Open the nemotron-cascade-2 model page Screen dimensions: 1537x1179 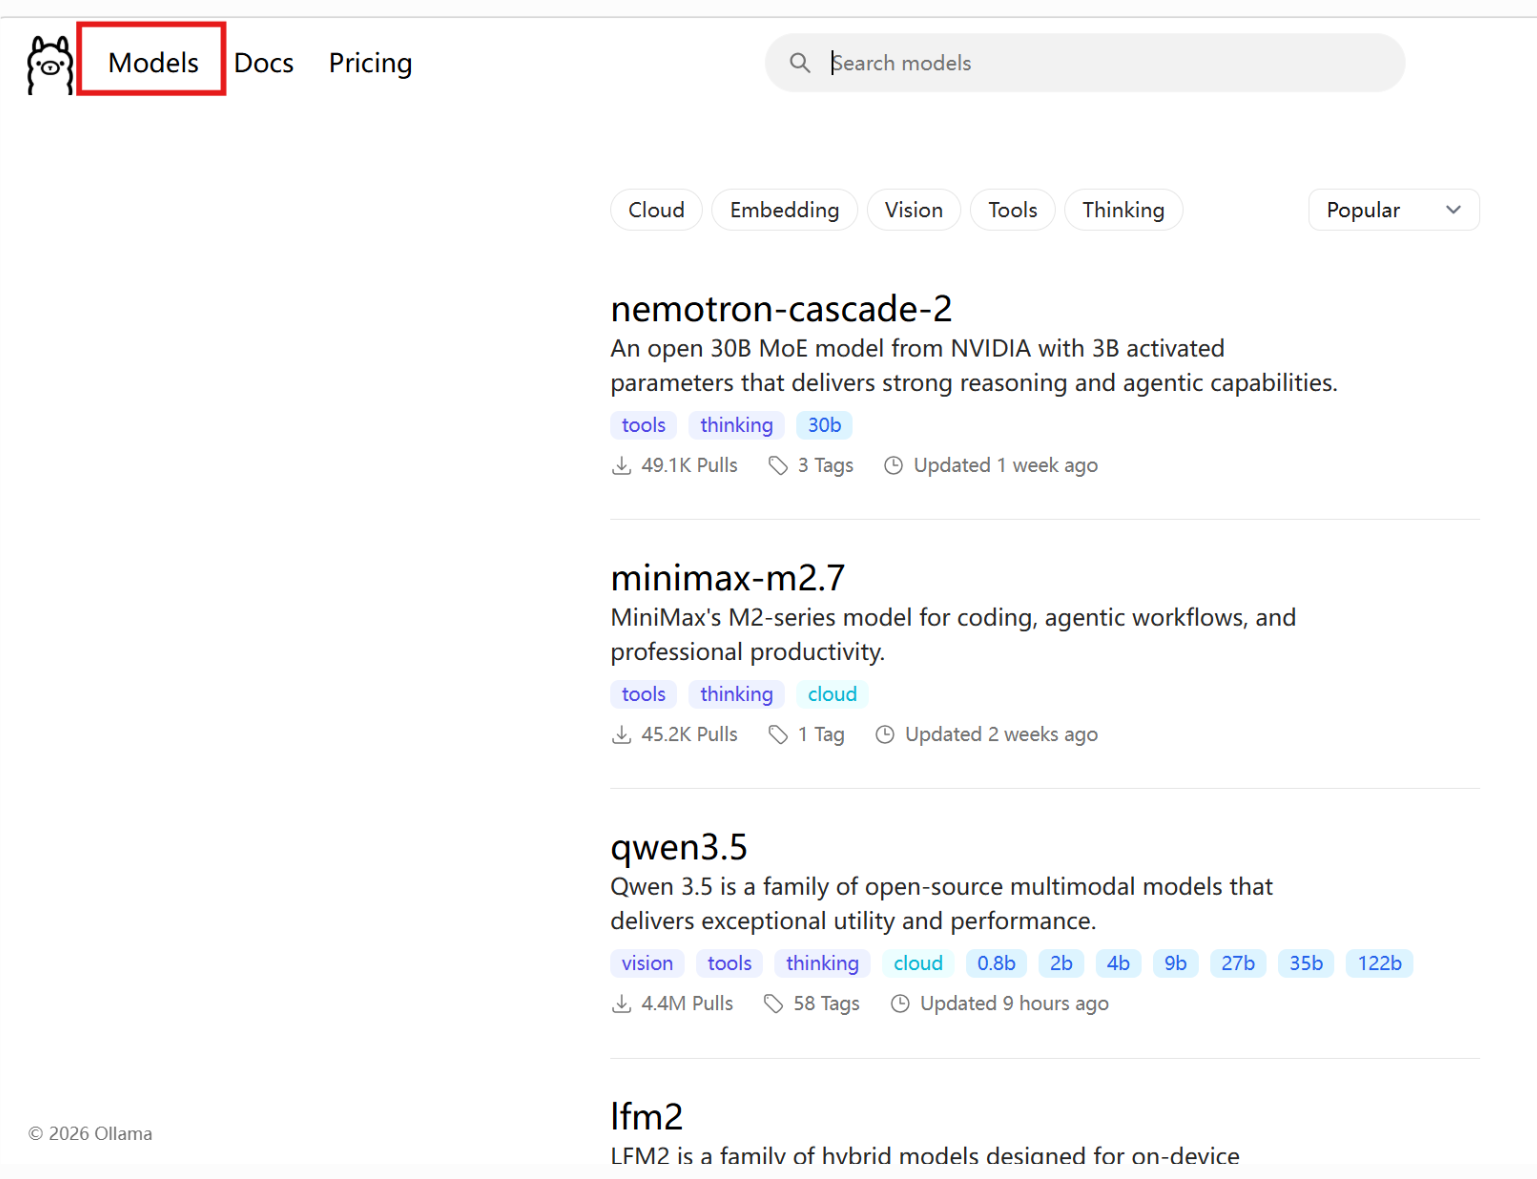[x=781, y=309]
